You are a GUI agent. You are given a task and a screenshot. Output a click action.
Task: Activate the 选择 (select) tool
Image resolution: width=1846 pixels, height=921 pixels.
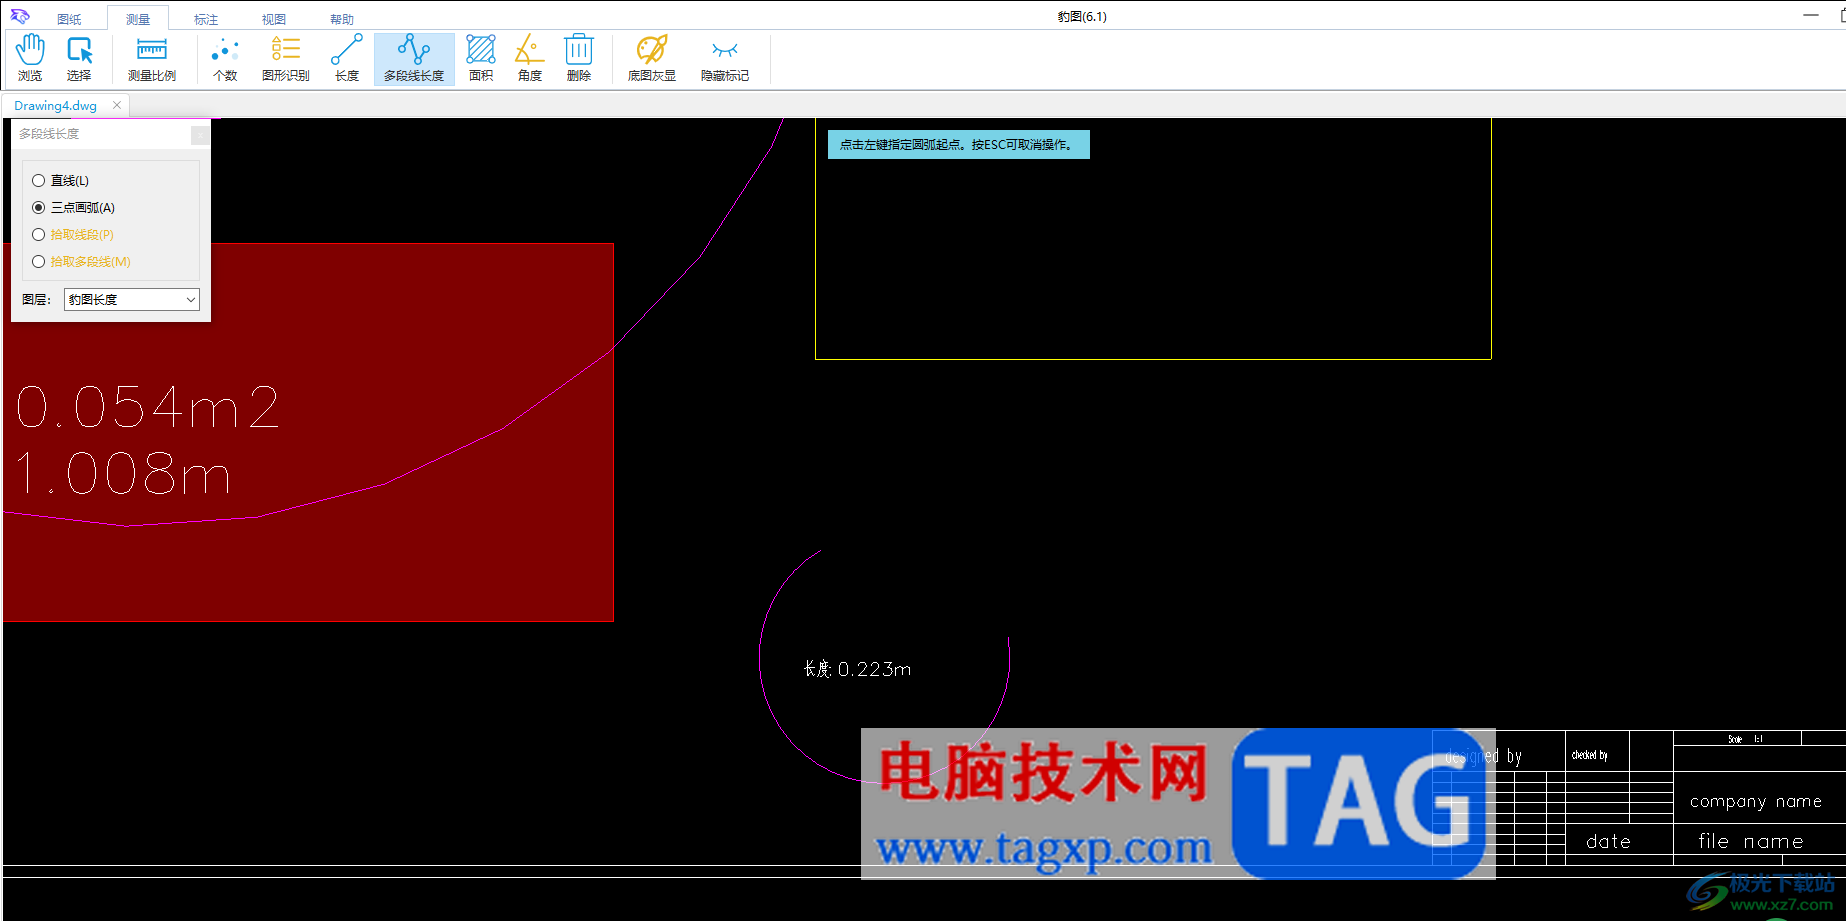(79, 58)
